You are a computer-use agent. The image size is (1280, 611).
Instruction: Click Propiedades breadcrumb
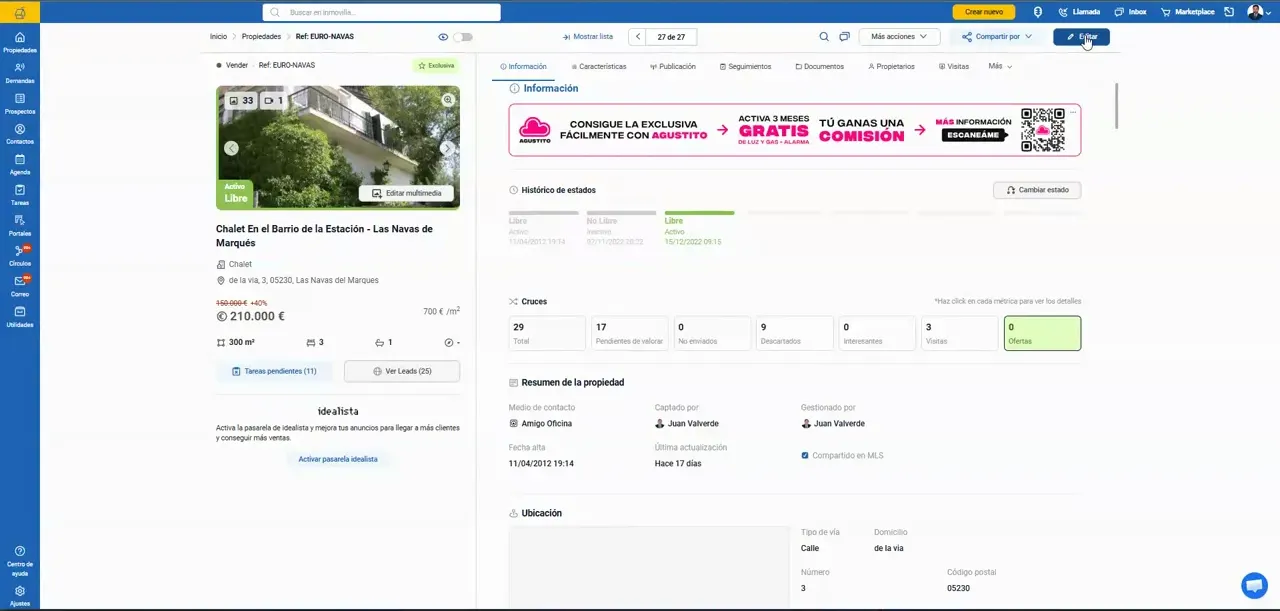(261, 37)
